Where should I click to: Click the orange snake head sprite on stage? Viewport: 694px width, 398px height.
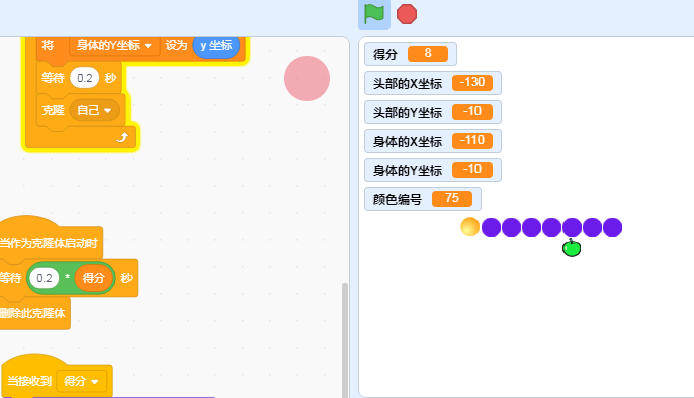[x=470, y=227]
